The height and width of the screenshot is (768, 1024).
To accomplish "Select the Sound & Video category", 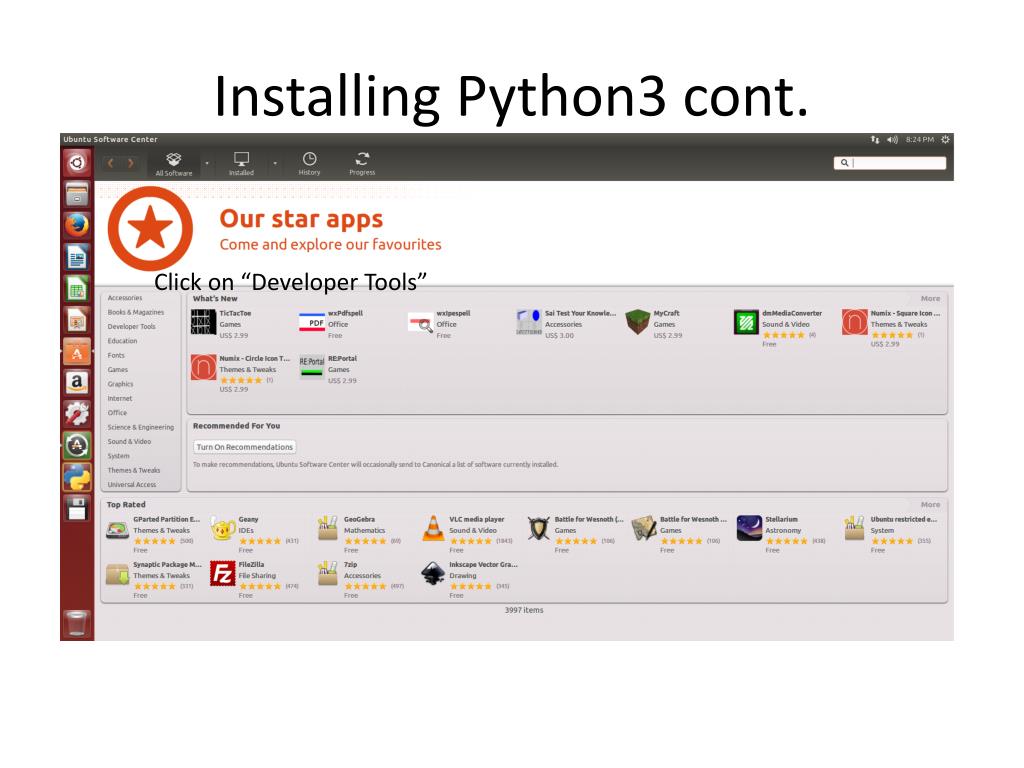I will click(129, 441).
